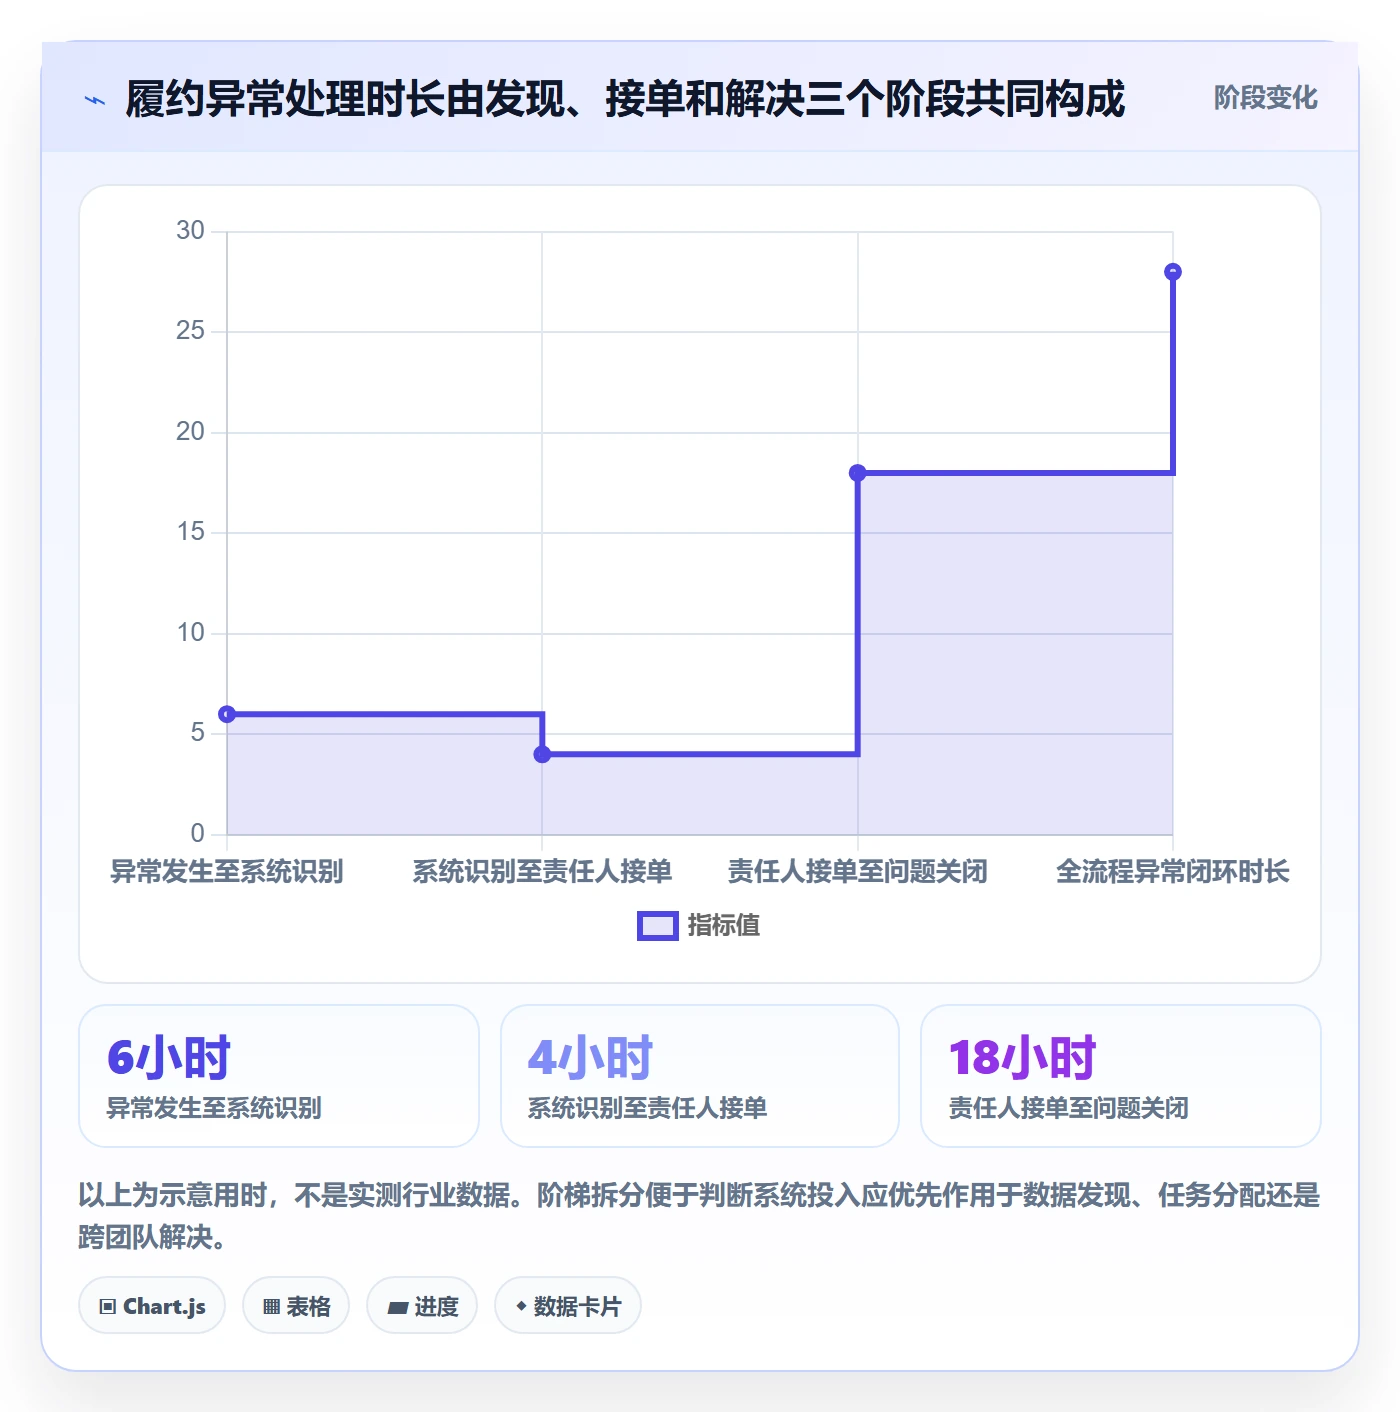Click the x-axis label 责任人接单至问题关闭

(857, 872)
